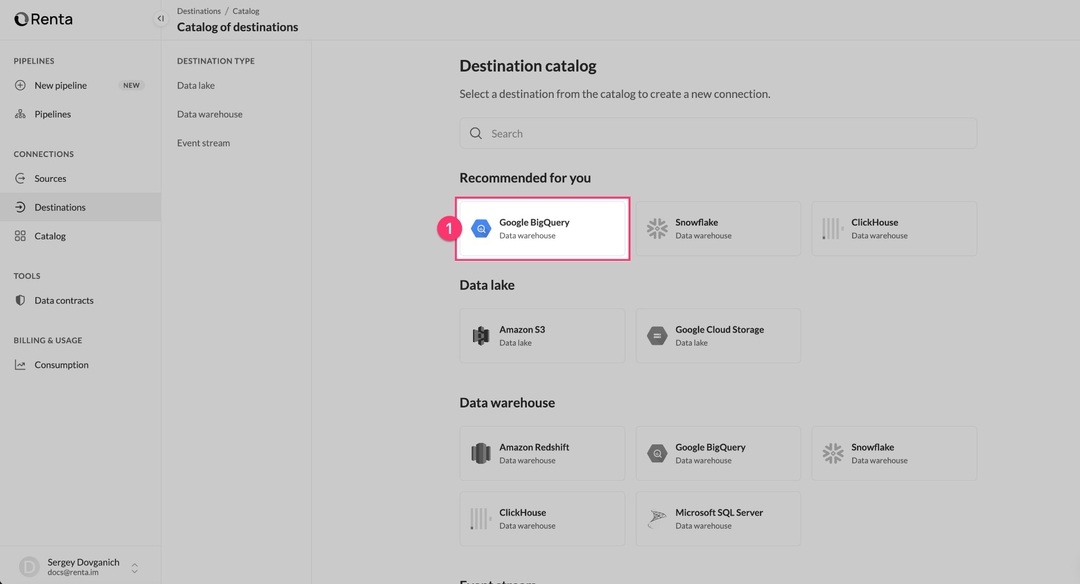Click the Pipelines sidebar icon

coord(20,113)
